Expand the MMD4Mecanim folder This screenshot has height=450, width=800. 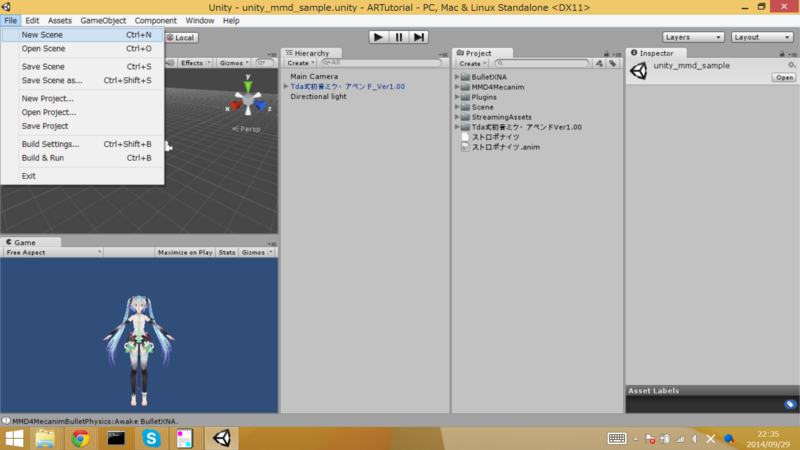pyautogui.click(x=457, y=87)
